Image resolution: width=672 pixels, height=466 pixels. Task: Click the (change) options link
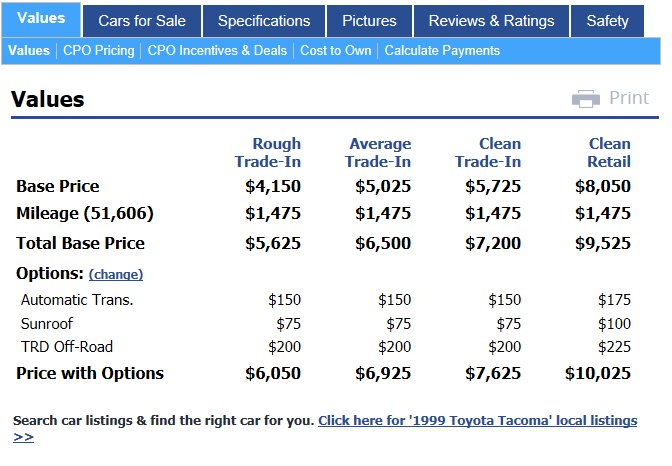point(116,274)
